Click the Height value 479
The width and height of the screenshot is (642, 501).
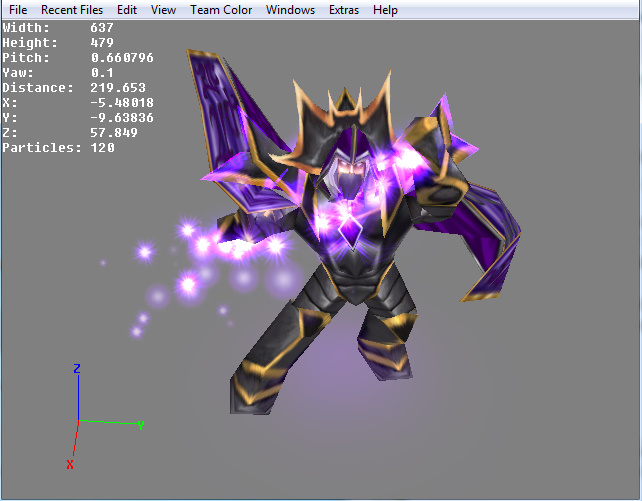[x=102, y=43]
